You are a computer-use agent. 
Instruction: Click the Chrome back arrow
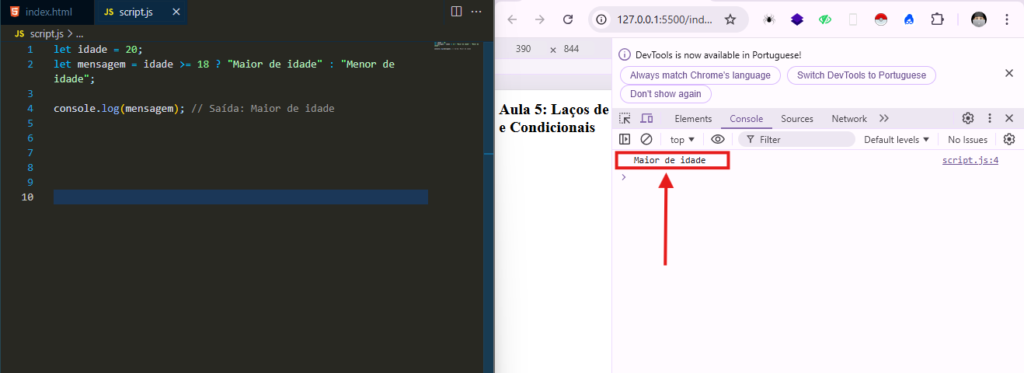[512, 20]
